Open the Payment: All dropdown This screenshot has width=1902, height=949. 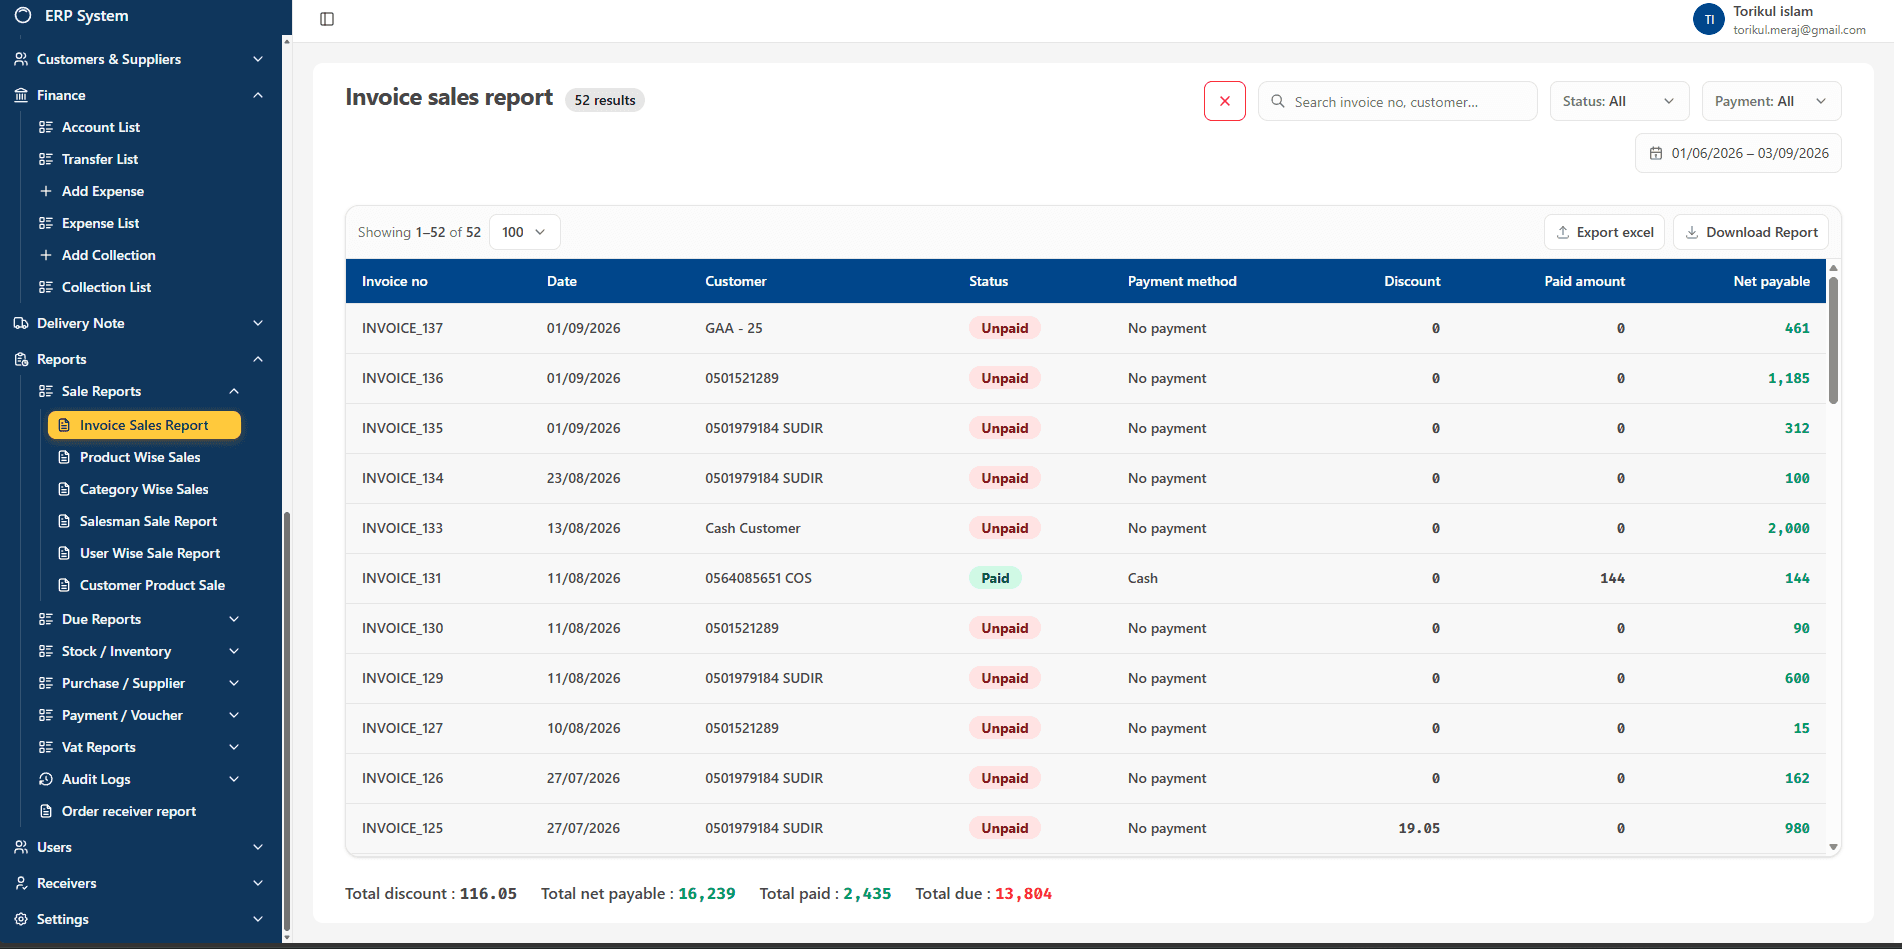pos(1771,101)
